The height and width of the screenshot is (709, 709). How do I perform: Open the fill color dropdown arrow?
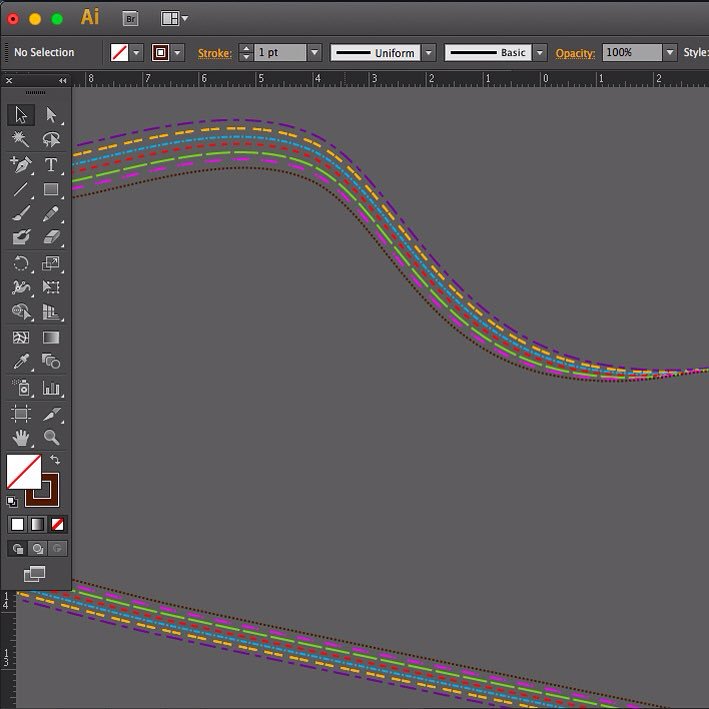pyautogui.click(x=137, y=53)
